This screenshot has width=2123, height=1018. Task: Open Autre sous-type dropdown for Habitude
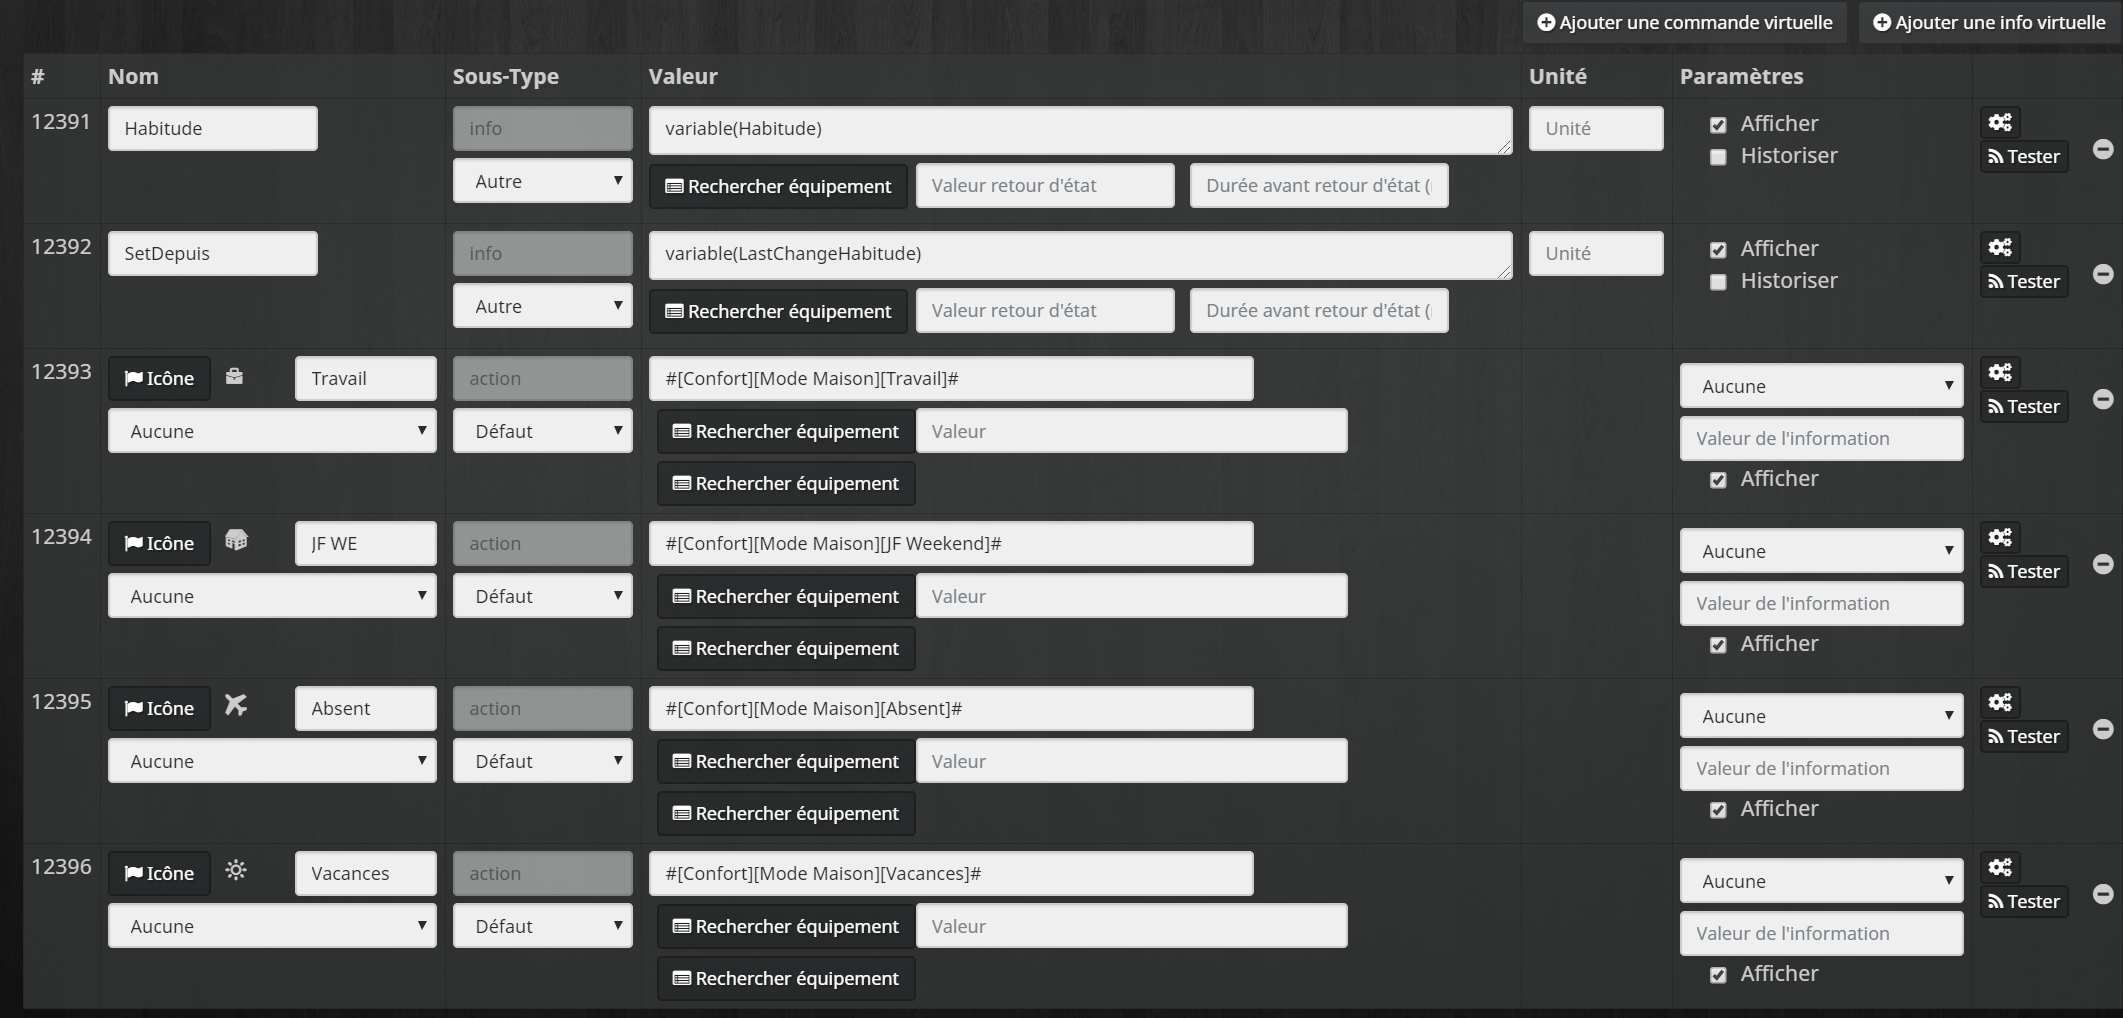(x=543, y=181)
